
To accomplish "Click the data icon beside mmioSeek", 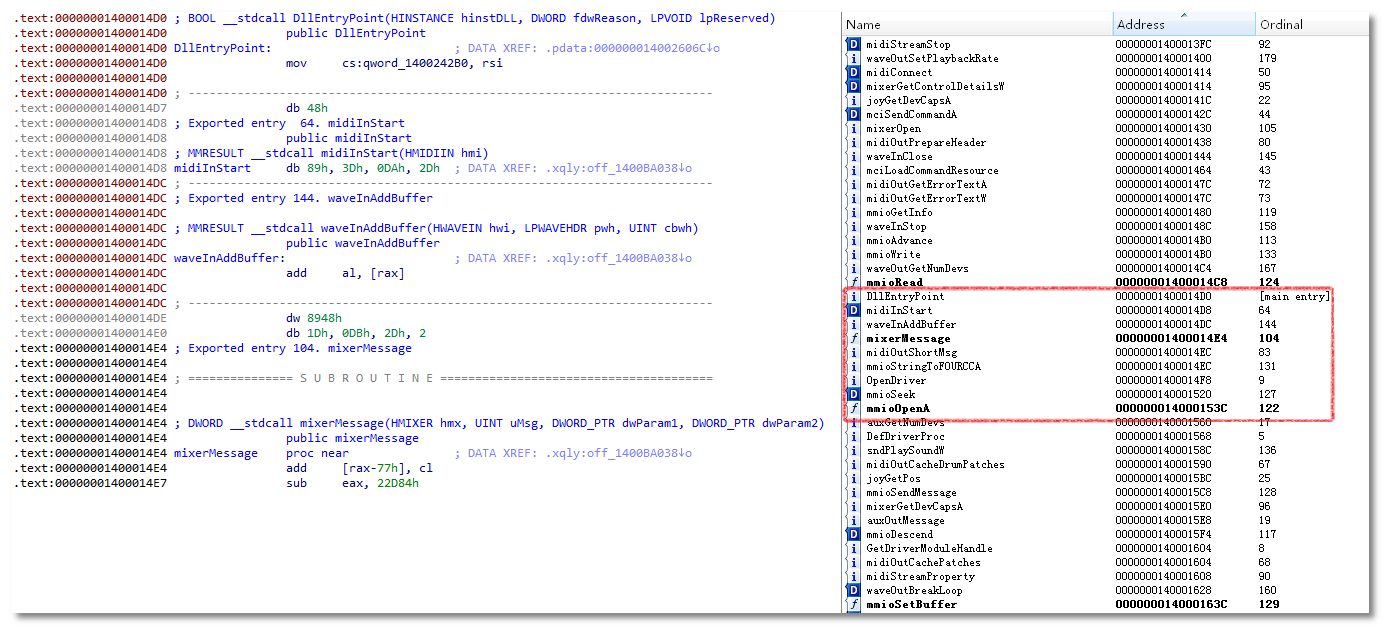I will tap(853, 394).
